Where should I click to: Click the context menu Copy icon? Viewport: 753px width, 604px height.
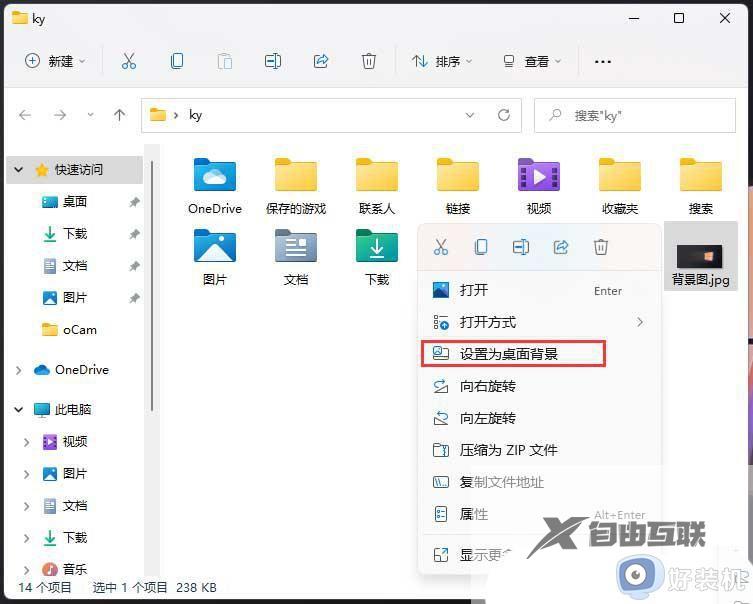click(481, 247)
